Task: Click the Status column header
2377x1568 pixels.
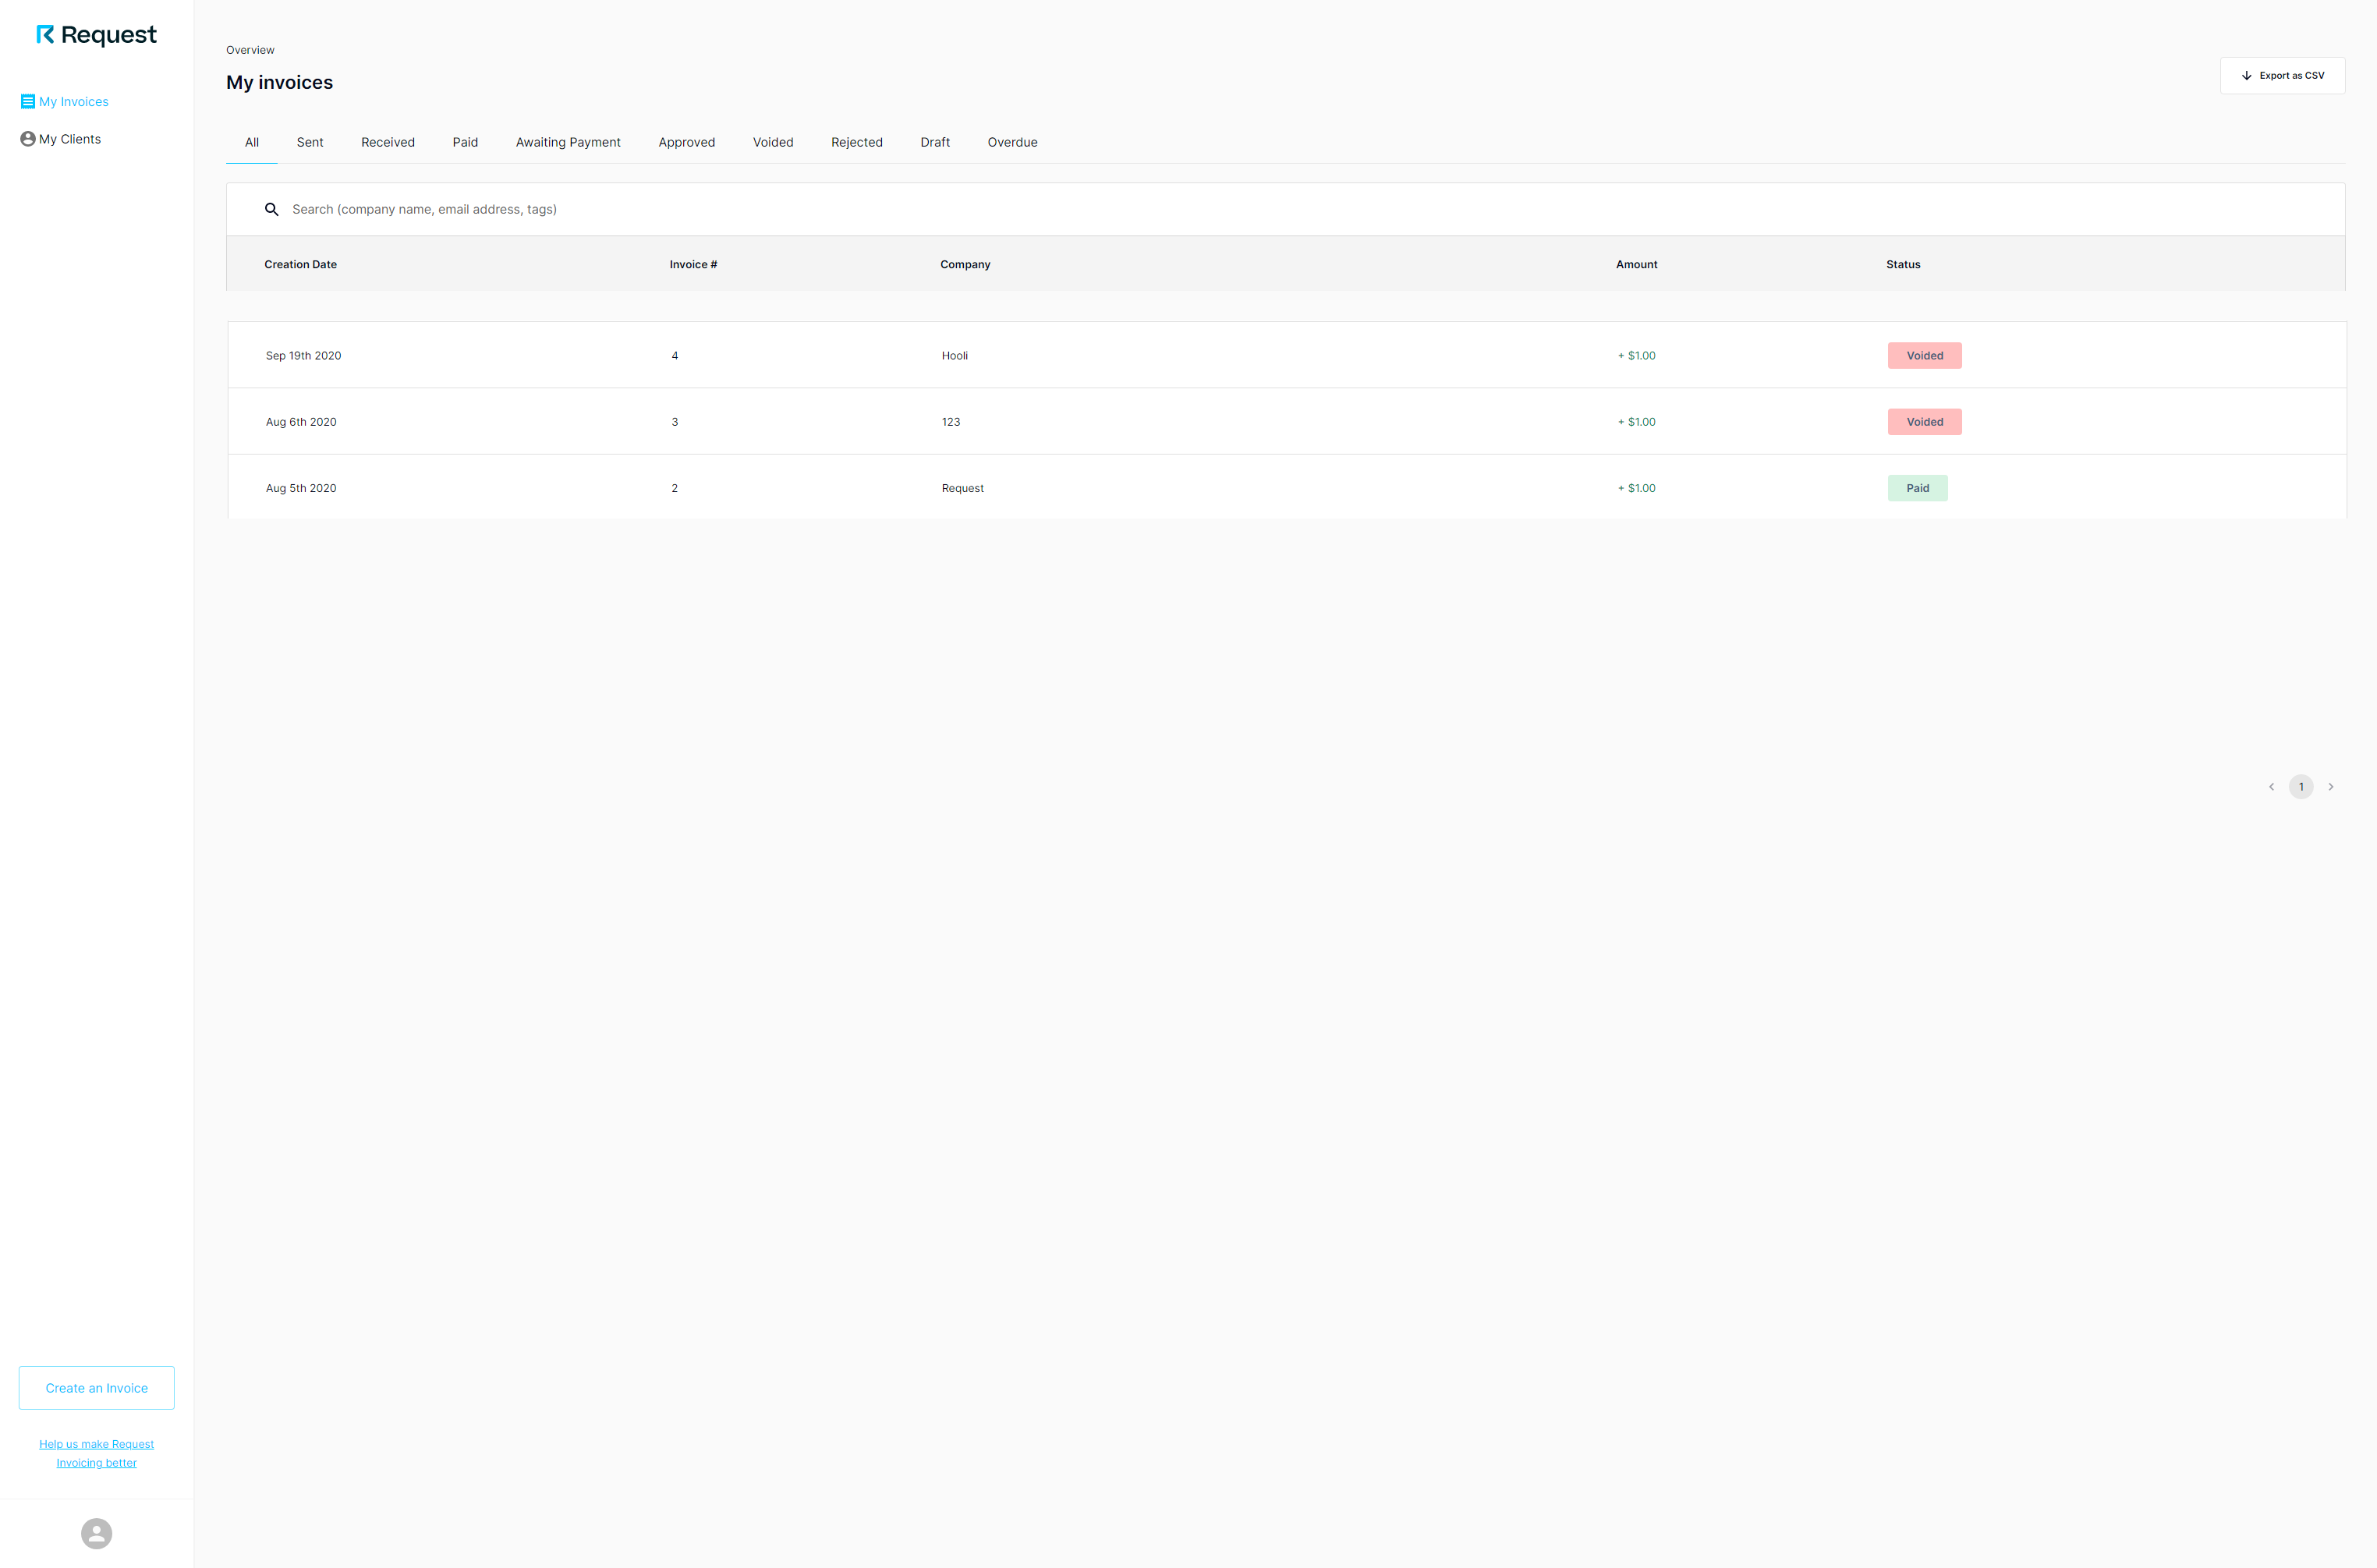Action: click(1903, 265)
